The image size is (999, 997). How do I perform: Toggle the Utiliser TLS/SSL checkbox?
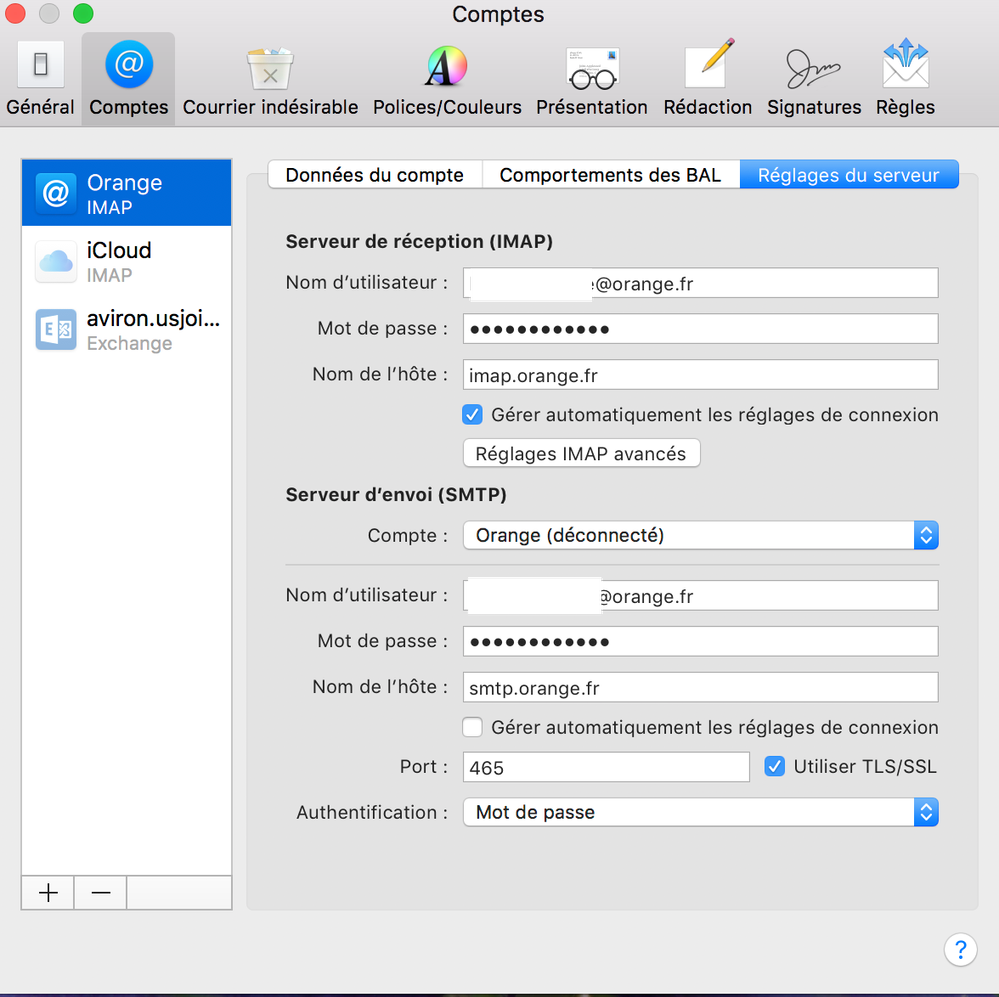point(774,766)
